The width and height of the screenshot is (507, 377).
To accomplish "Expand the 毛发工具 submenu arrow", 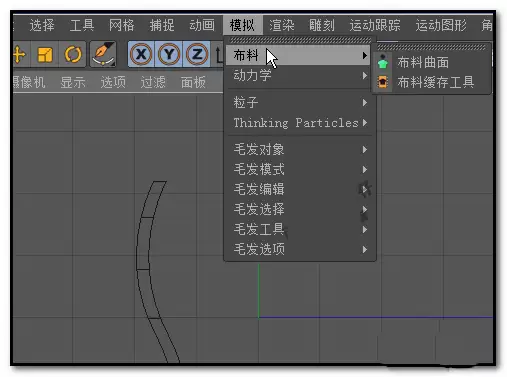I will pyautogui.click(x=365, y=230).
